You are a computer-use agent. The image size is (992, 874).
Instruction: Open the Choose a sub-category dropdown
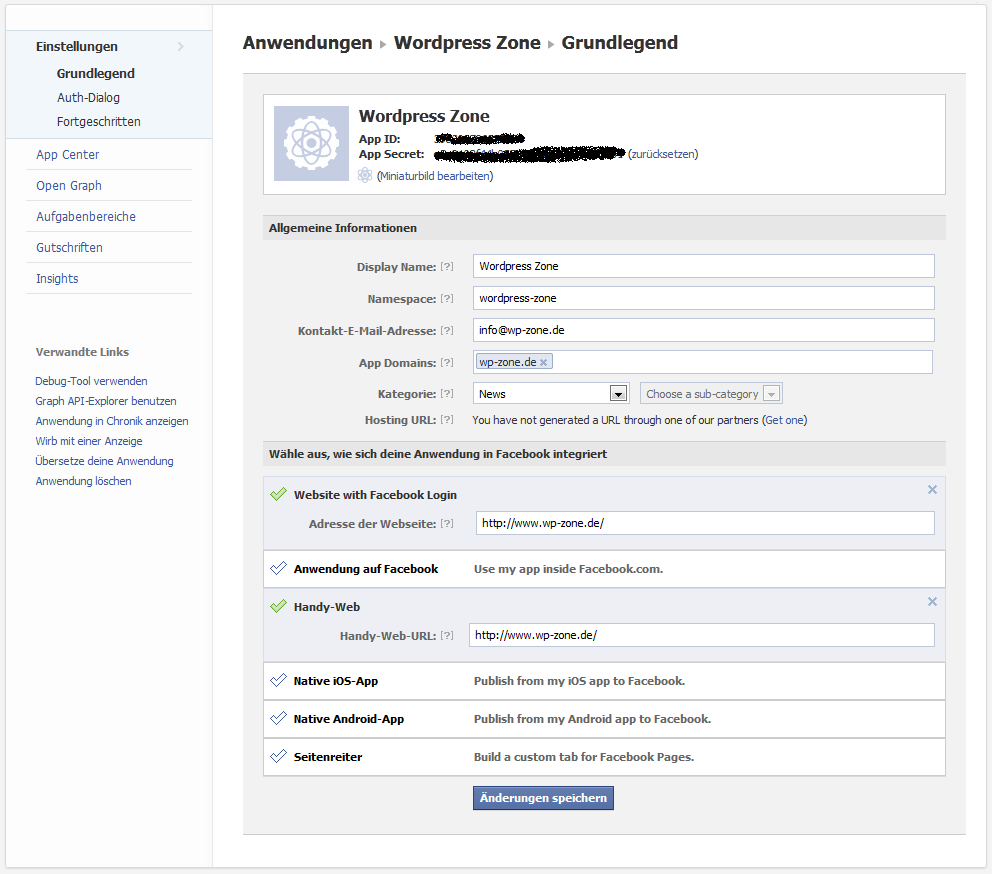pyautogui.click(x=711, y=394)
